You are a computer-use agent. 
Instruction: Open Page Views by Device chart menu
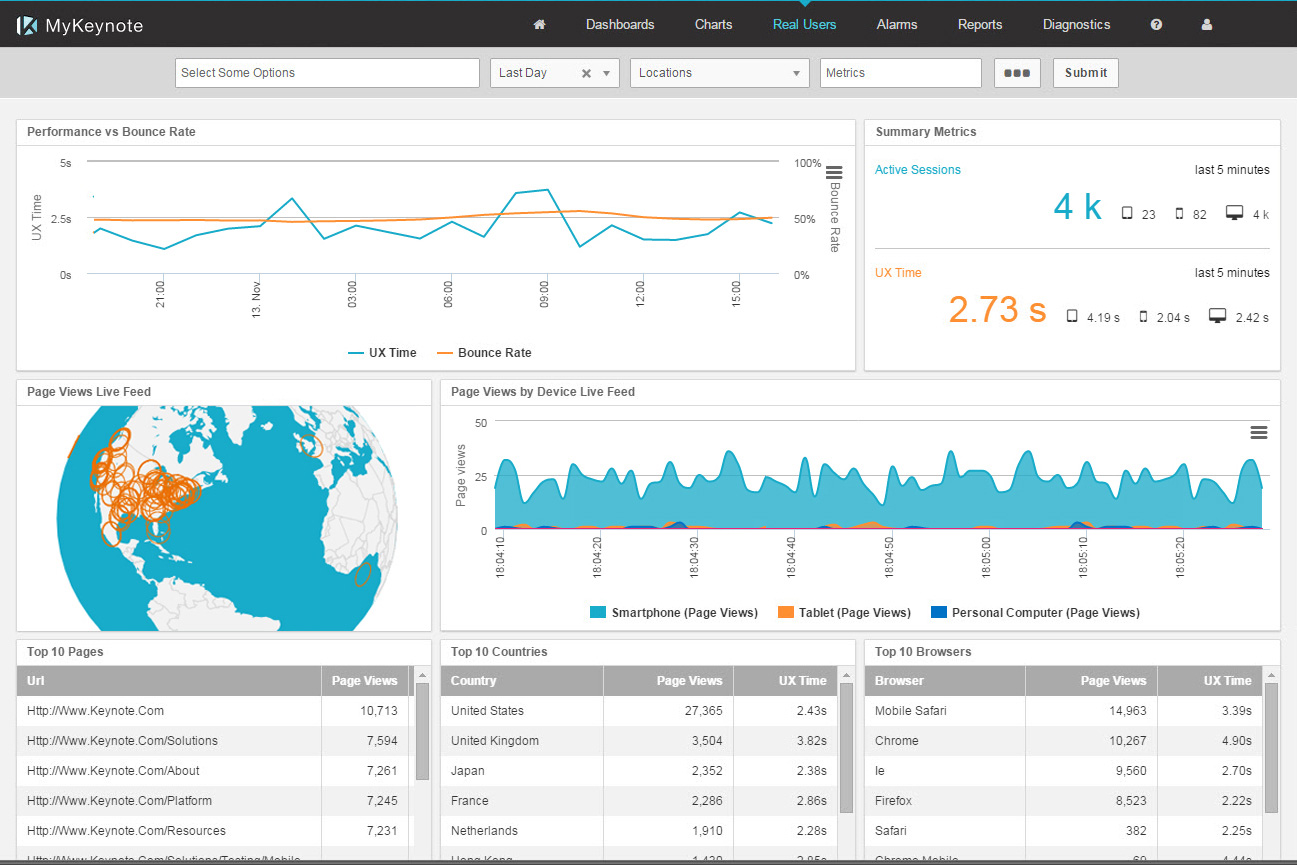[x=1259, y=432]
